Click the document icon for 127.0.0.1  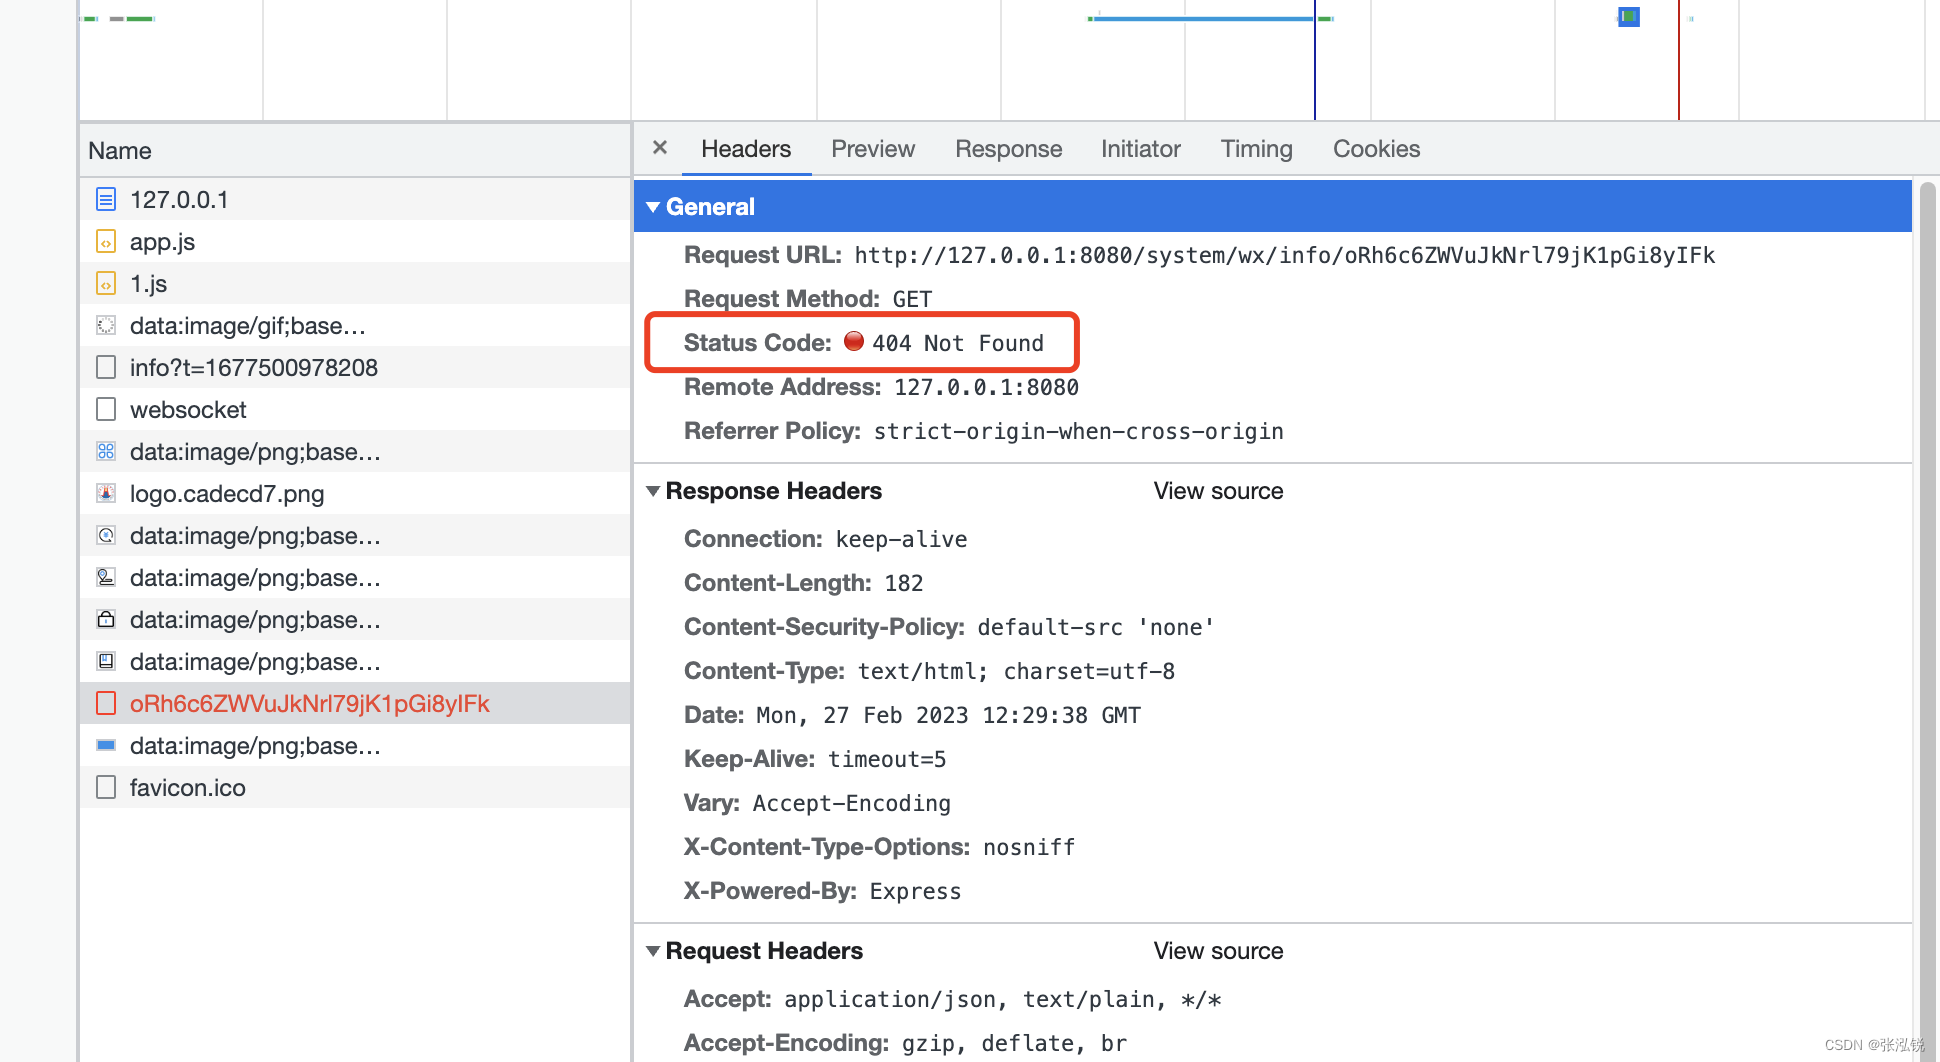tap(106, 199)
